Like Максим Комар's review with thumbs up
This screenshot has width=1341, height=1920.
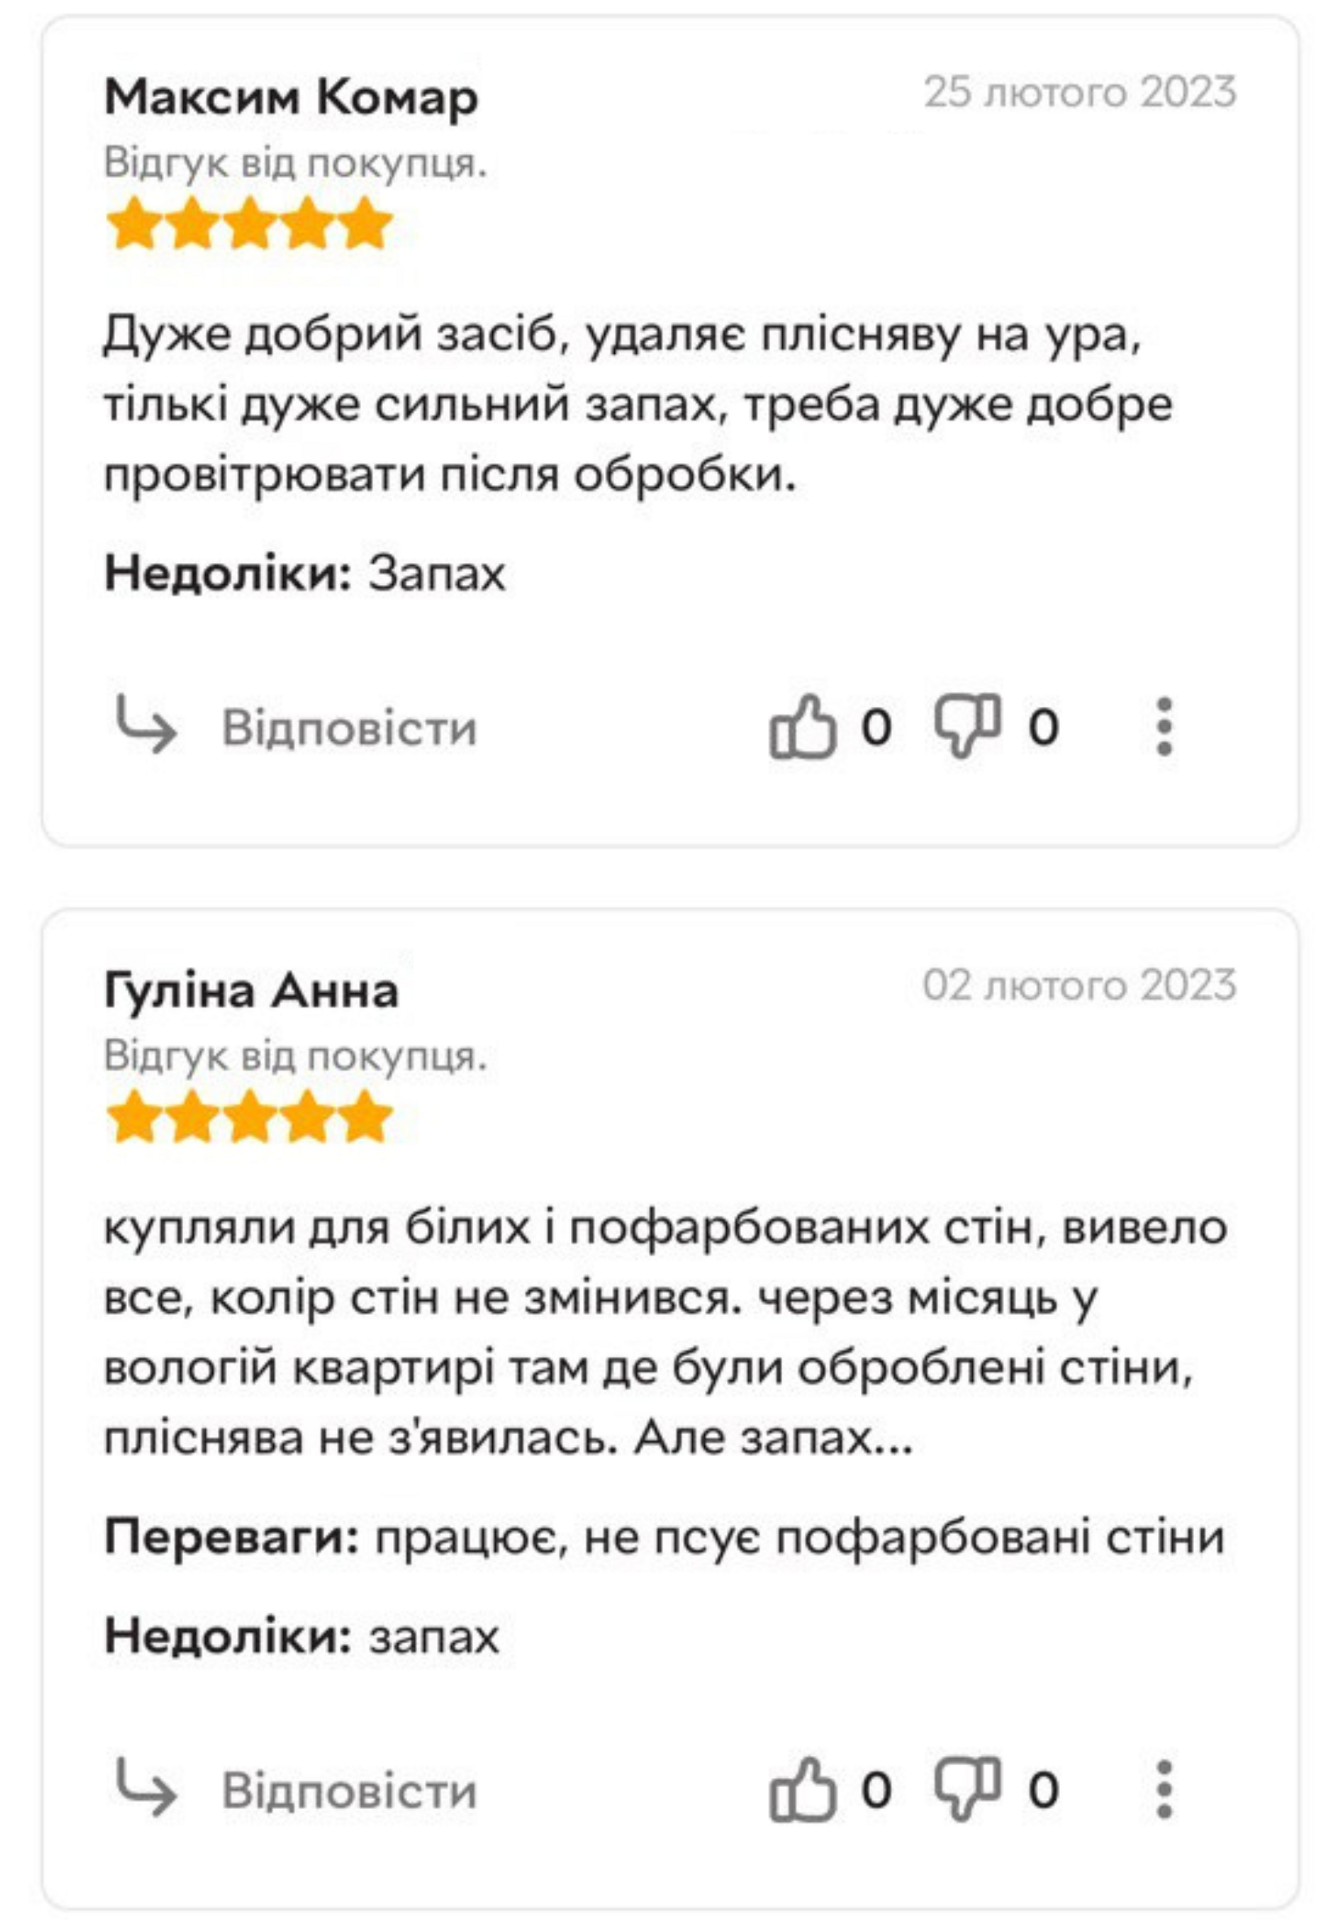[802, 726]
